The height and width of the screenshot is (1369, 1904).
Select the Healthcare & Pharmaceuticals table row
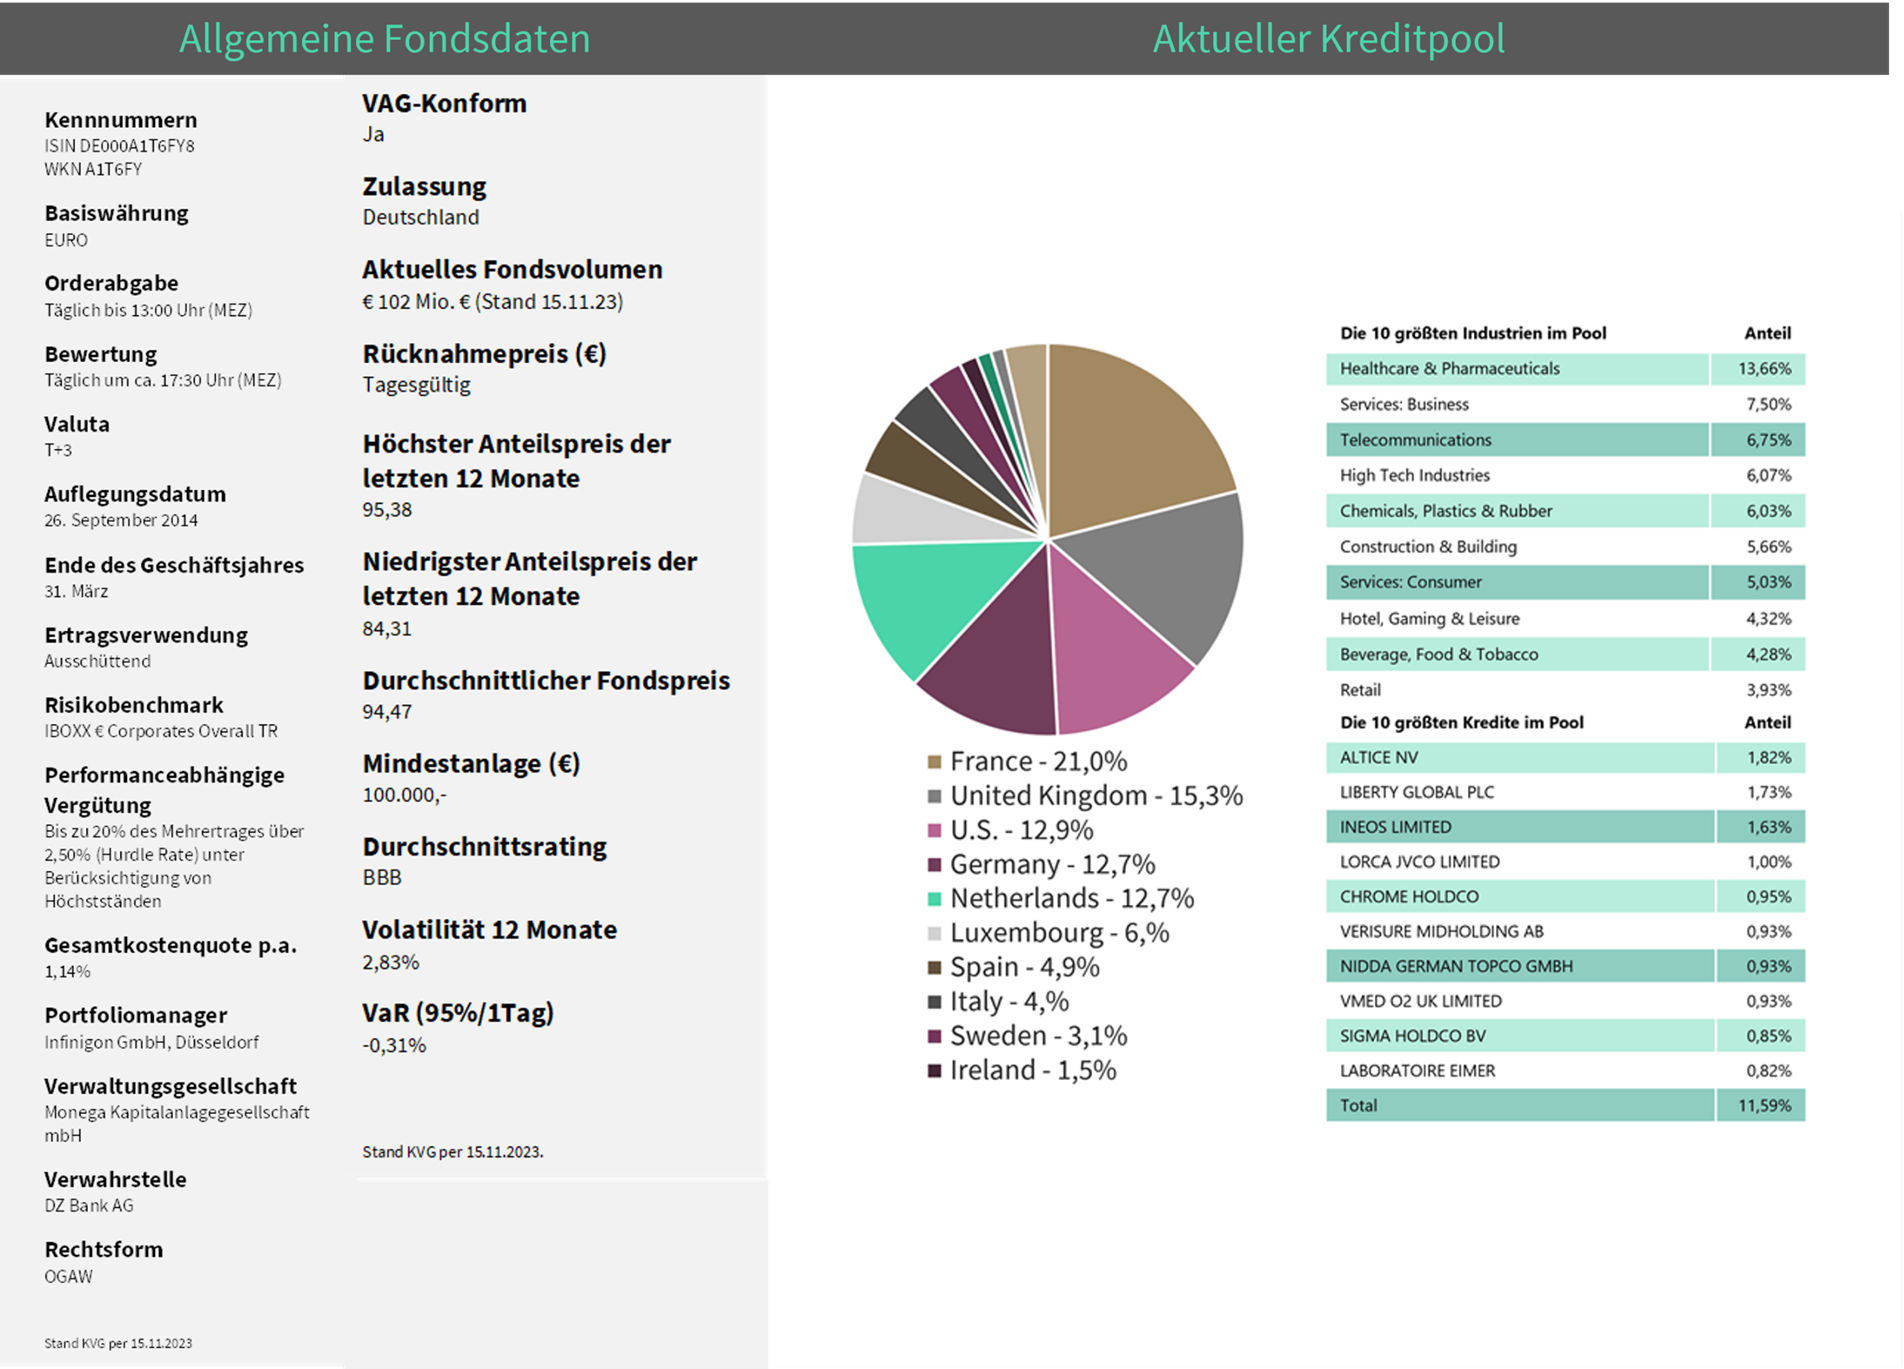pyautogui.click(x=1565, y=369)
